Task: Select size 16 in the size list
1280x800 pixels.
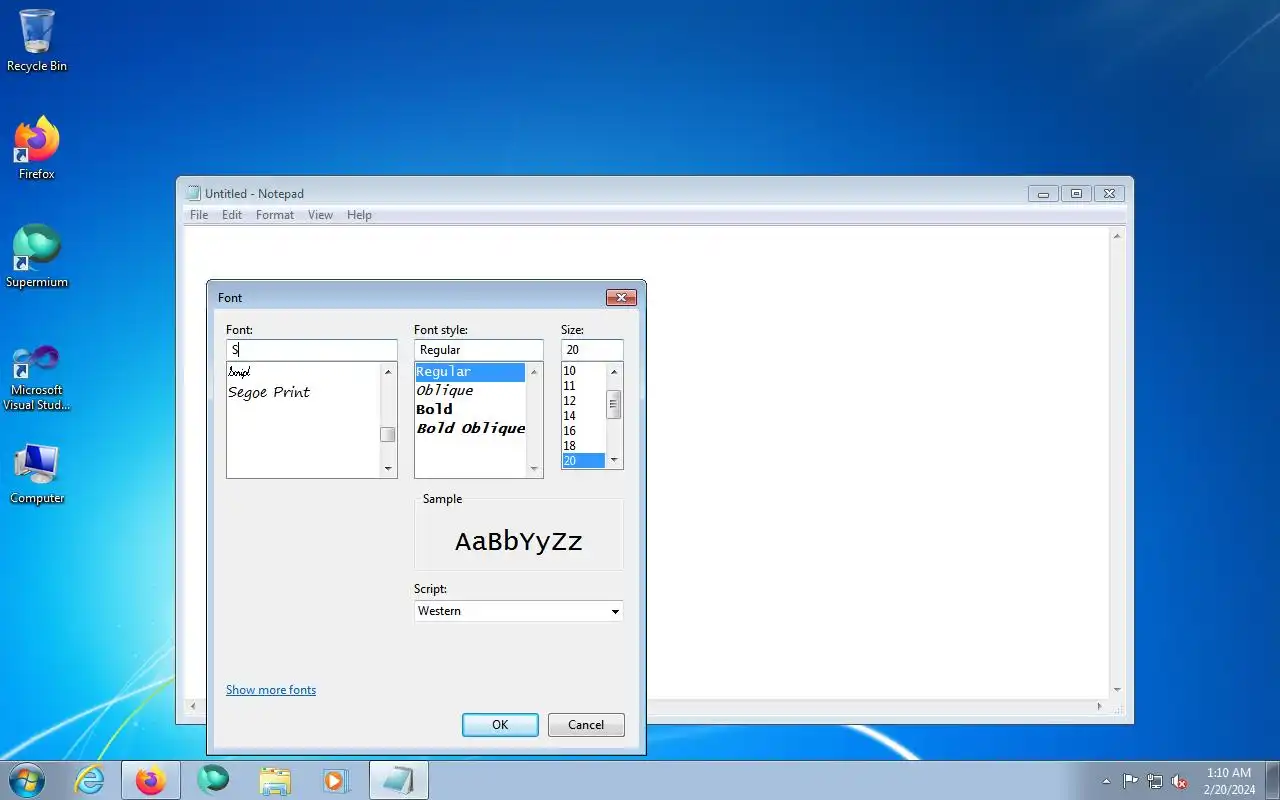Action: coord(584,431)
